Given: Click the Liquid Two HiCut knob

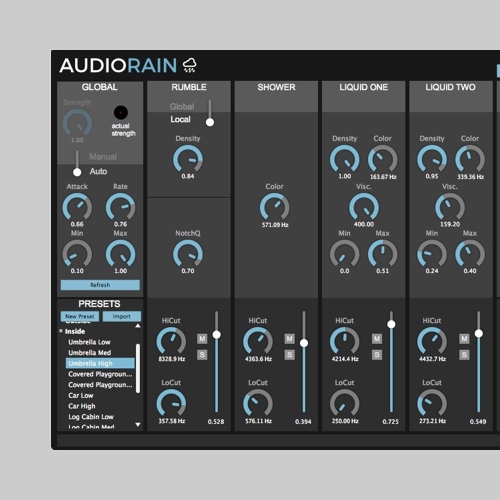Looking at the screenshot, I should tap(432, 341).
